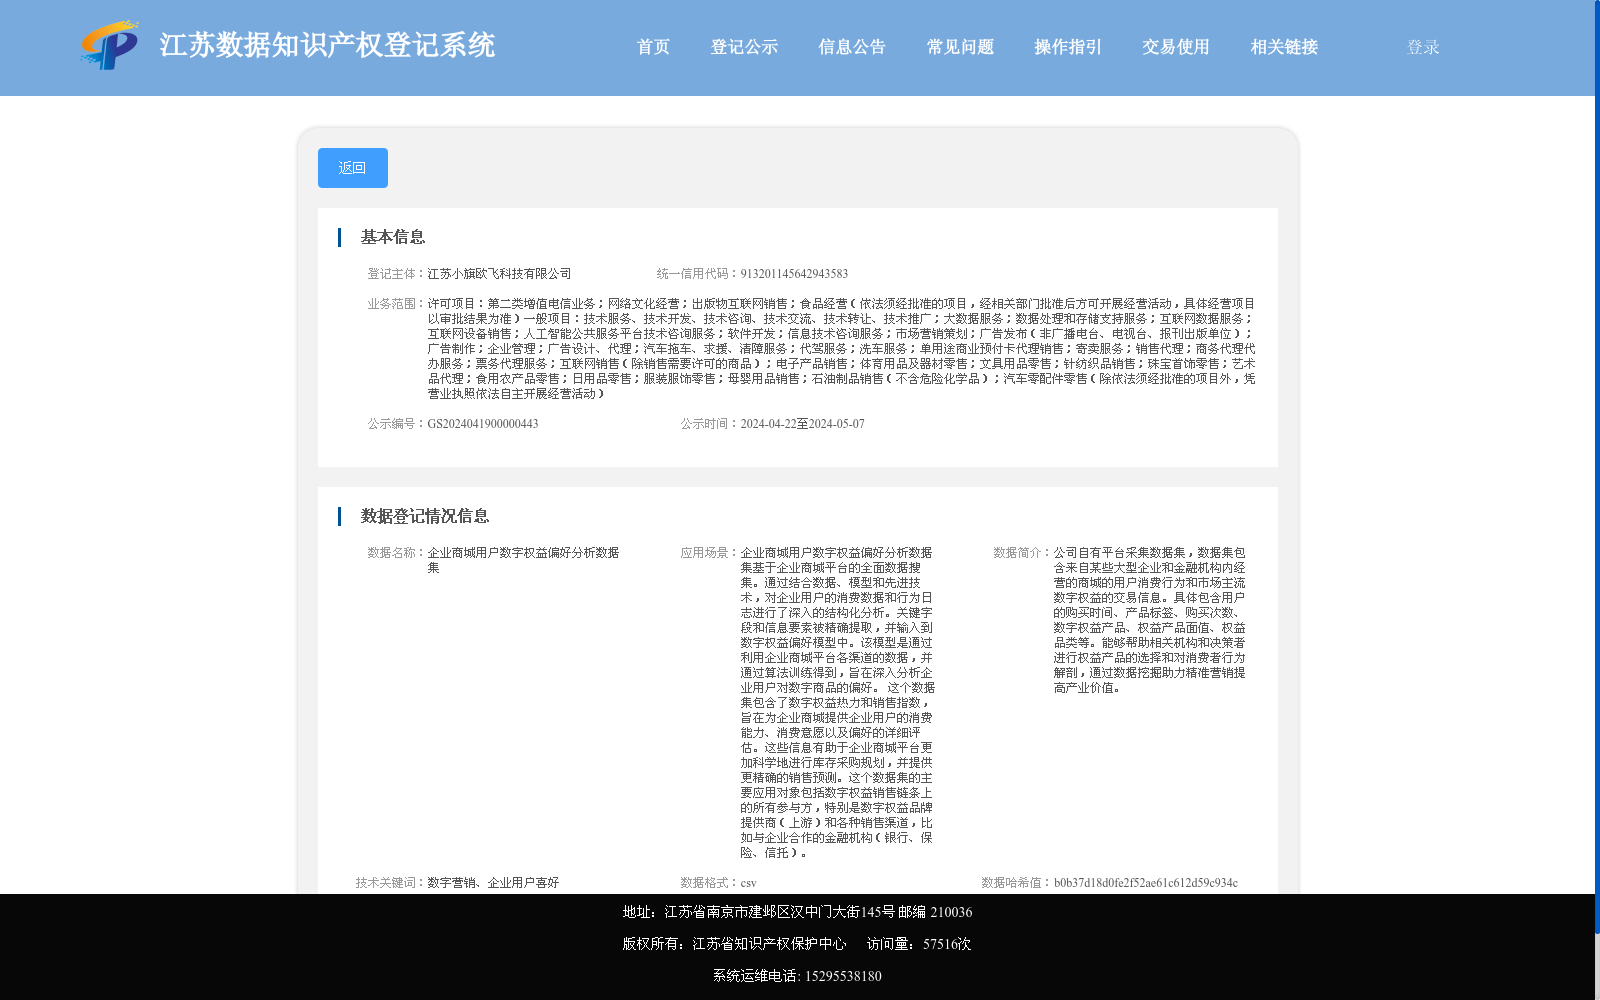Select the 基本信息 section heading
Screen dimensions: 1600x1000
393,237
